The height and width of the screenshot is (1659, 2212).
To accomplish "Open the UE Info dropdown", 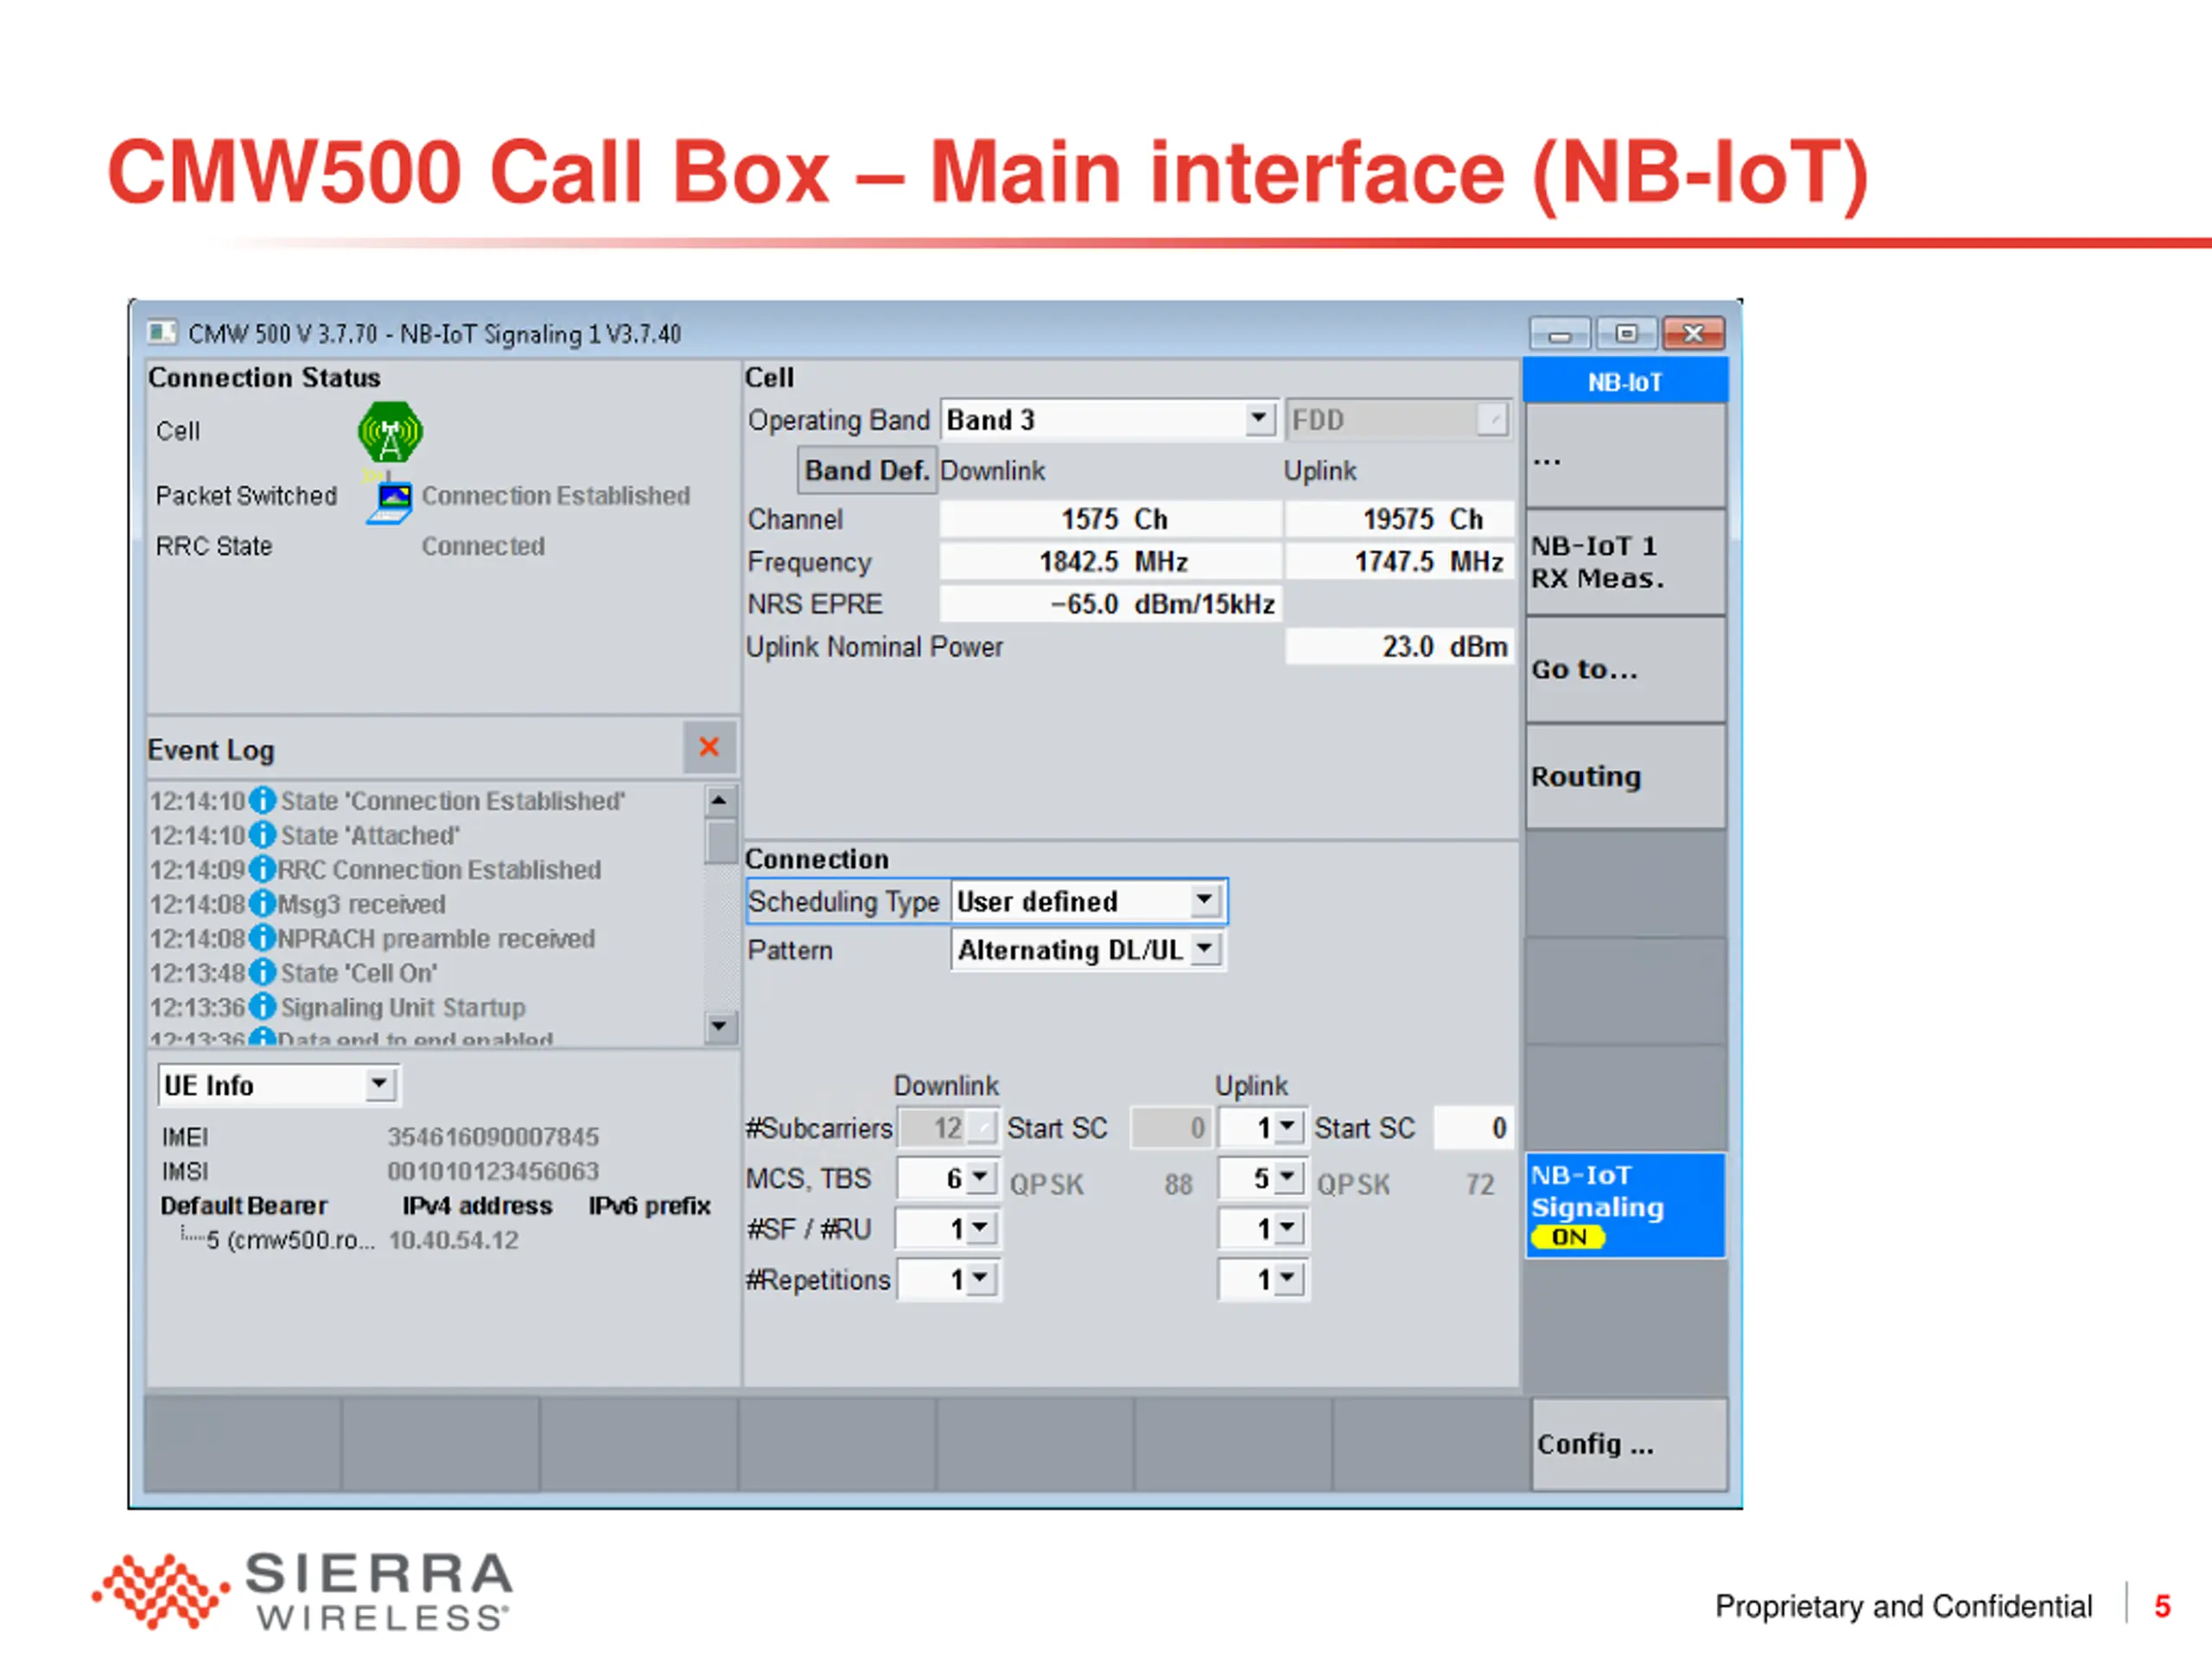I will [379, 1085].
